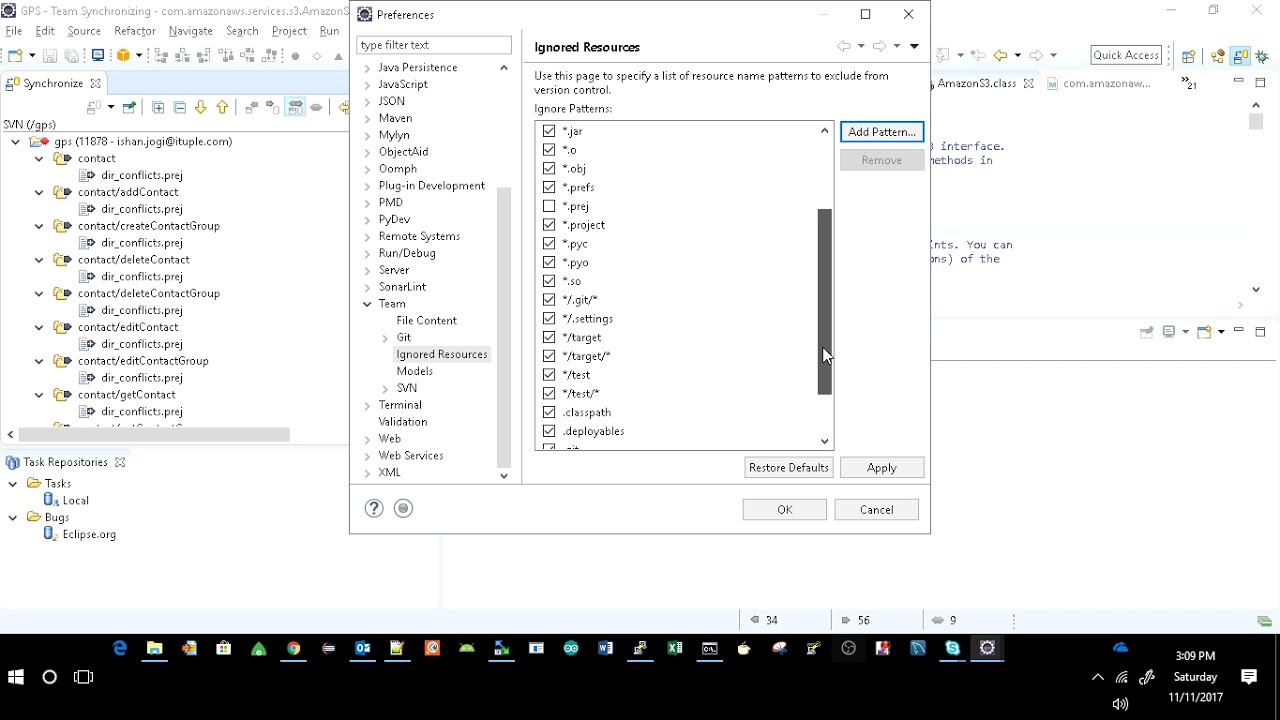Uncheck the .classpath ignore pattern
This screenshot has height=720, width=1280.
549,412
